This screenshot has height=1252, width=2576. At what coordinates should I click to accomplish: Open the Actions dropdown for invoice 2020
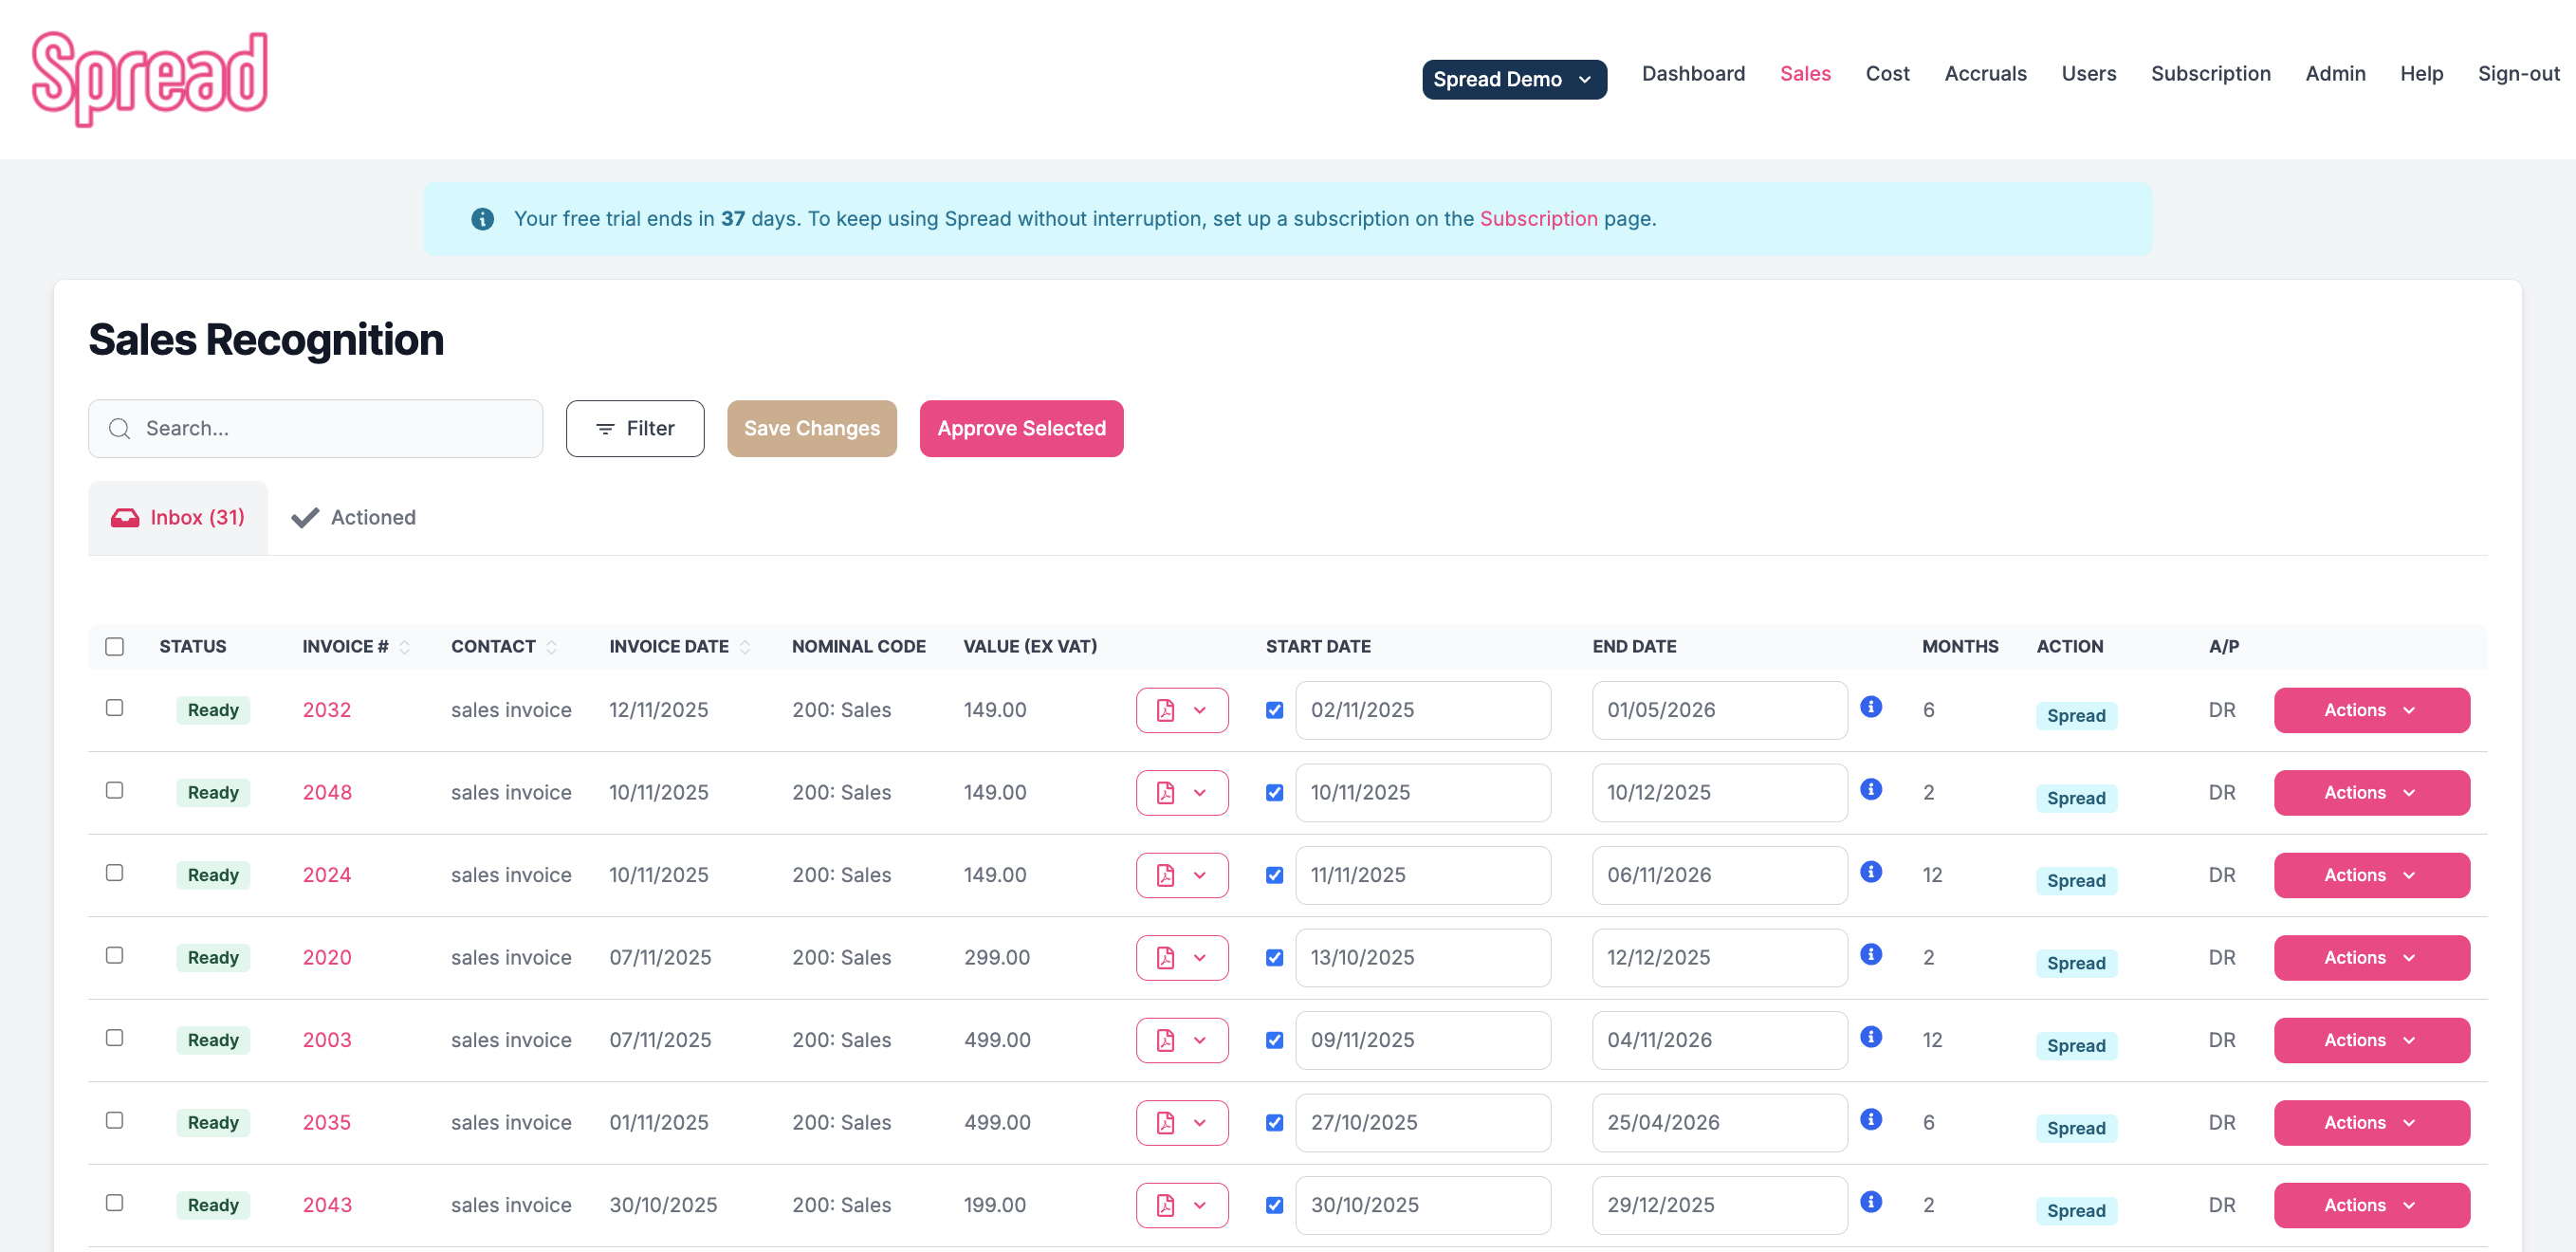2371,957
